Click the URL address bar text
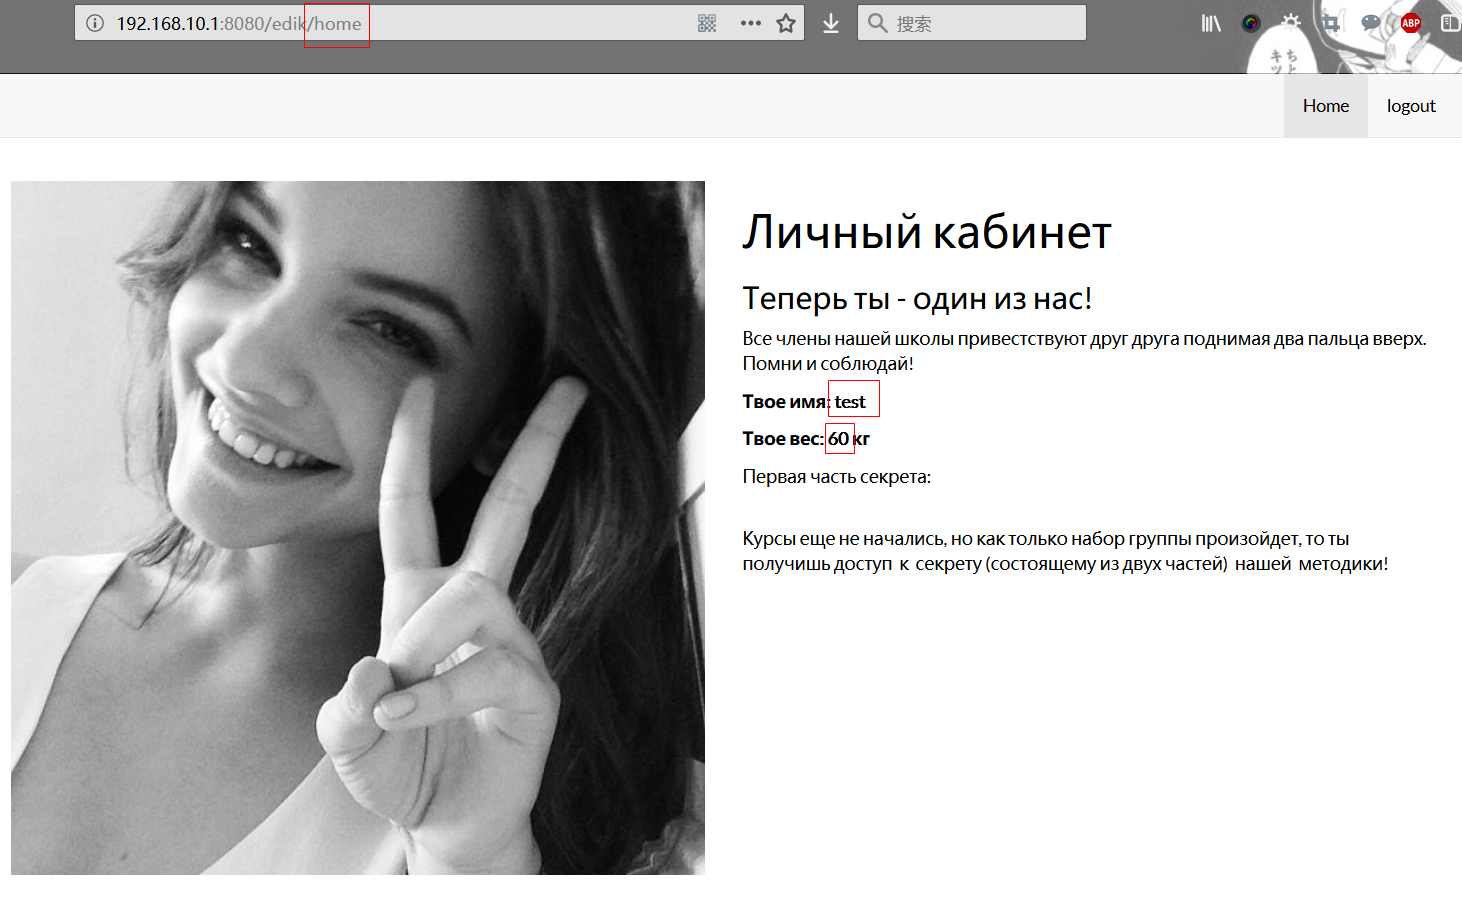The width and height of the screenshot is (1462, 923). point(240,23)
